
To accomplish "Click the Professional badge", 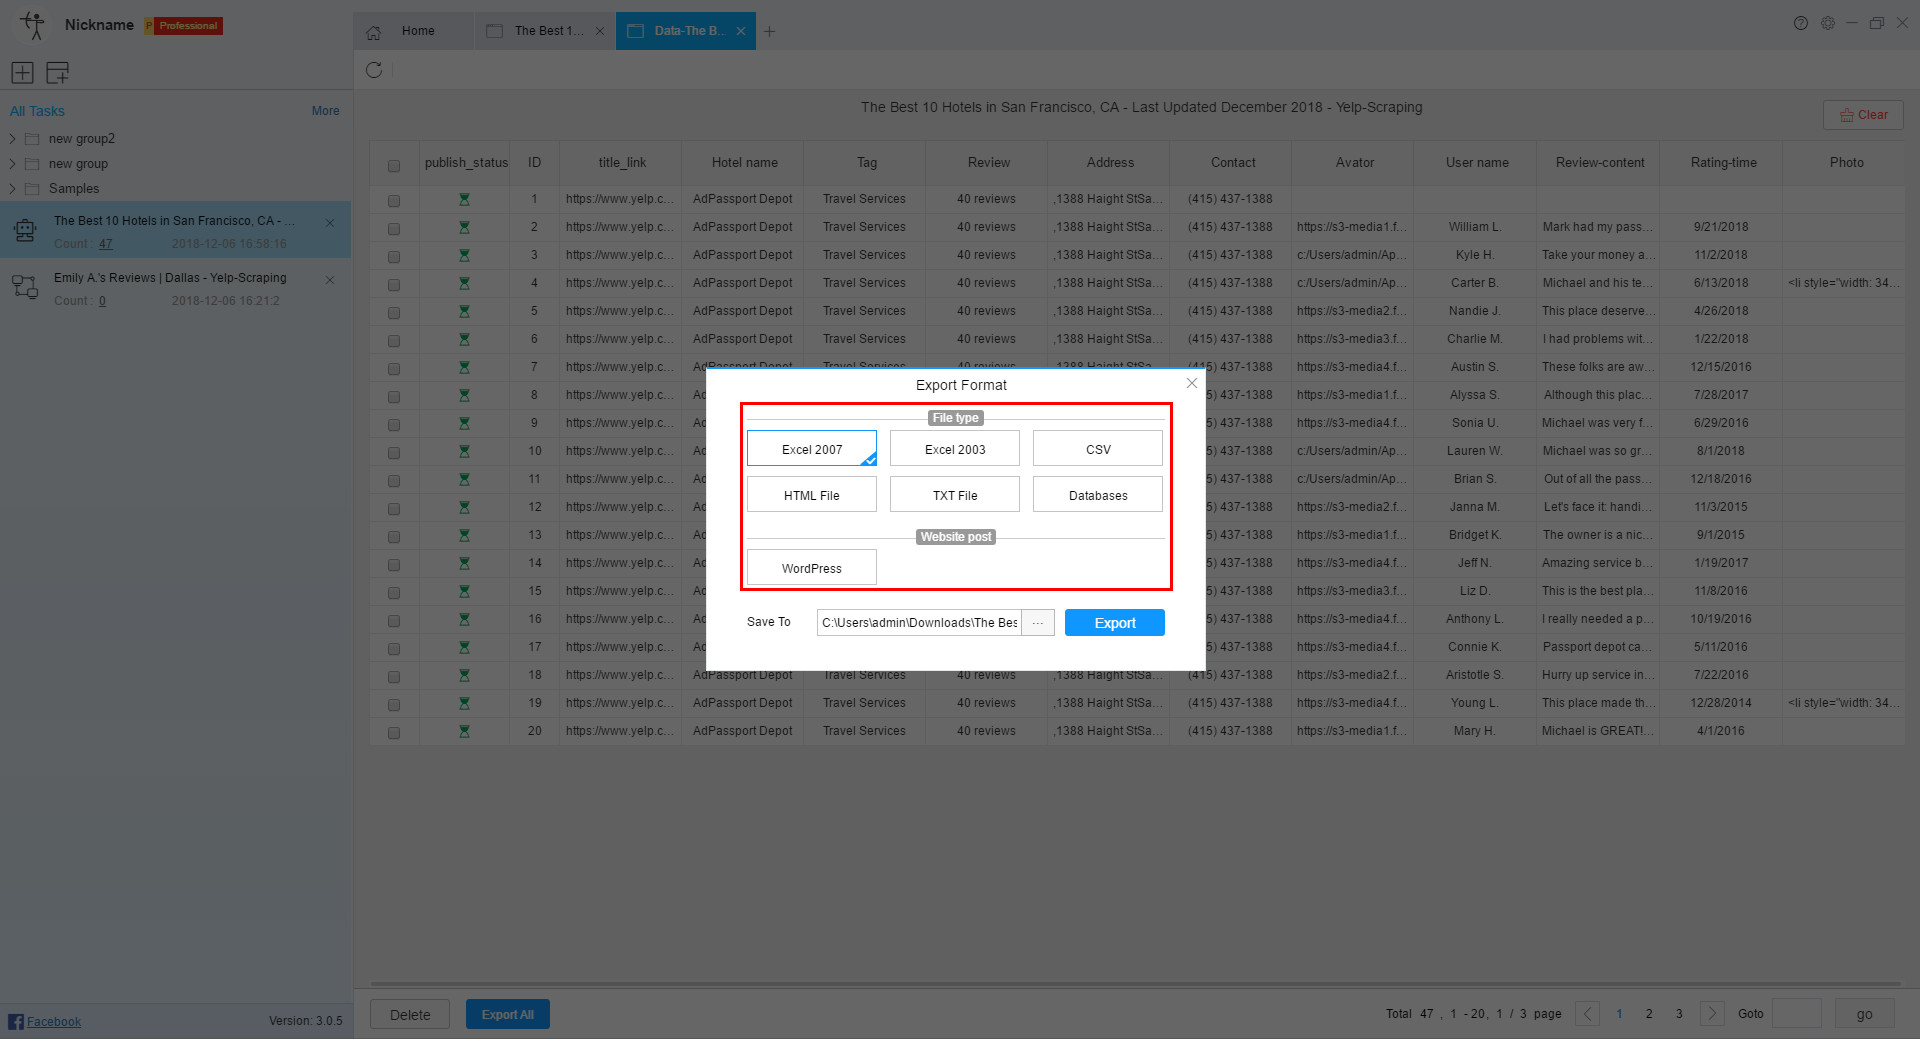I will (184, 26).
